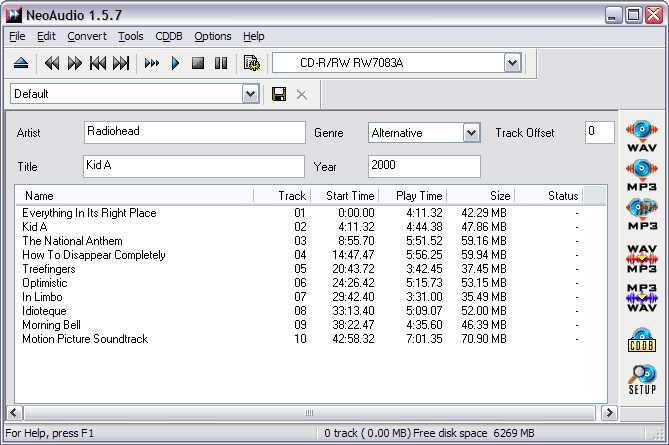Sort by the Start Time column header

click(x=345, y=196)
